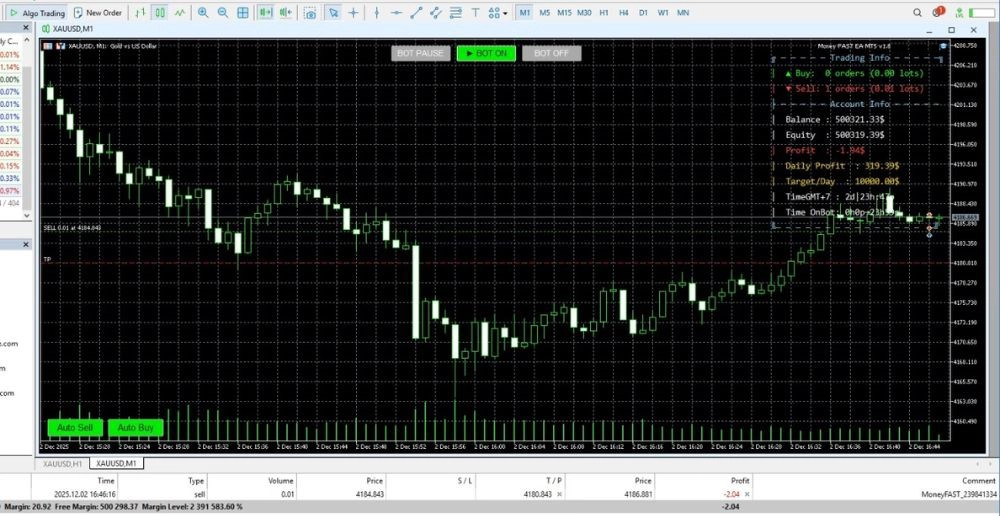Screen dimensions: 1000x516
Task: Expand the objects dropdown arrow beside shapes icon
Action: (x=507, y=13)
